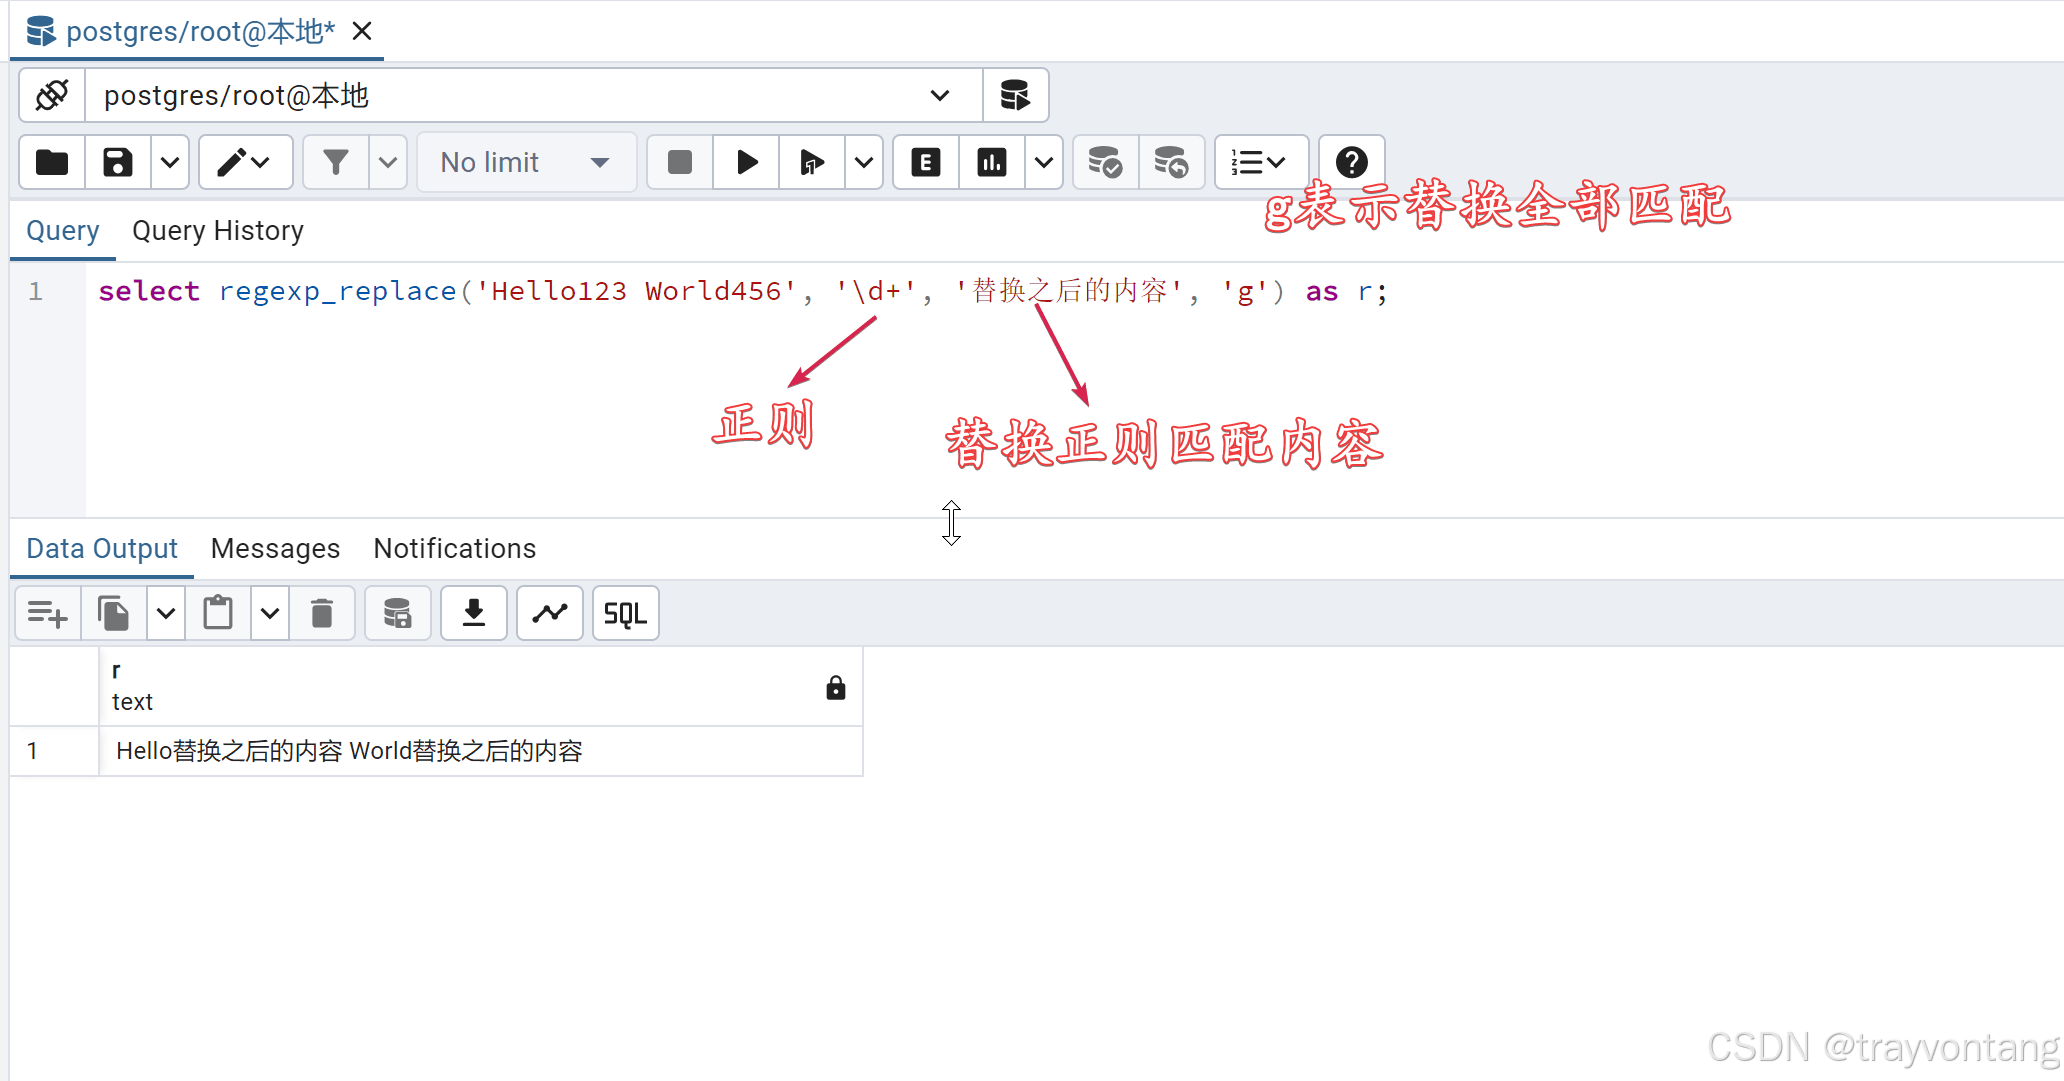
Task: Open file with folder icon
Action: (x=52, y=162)
